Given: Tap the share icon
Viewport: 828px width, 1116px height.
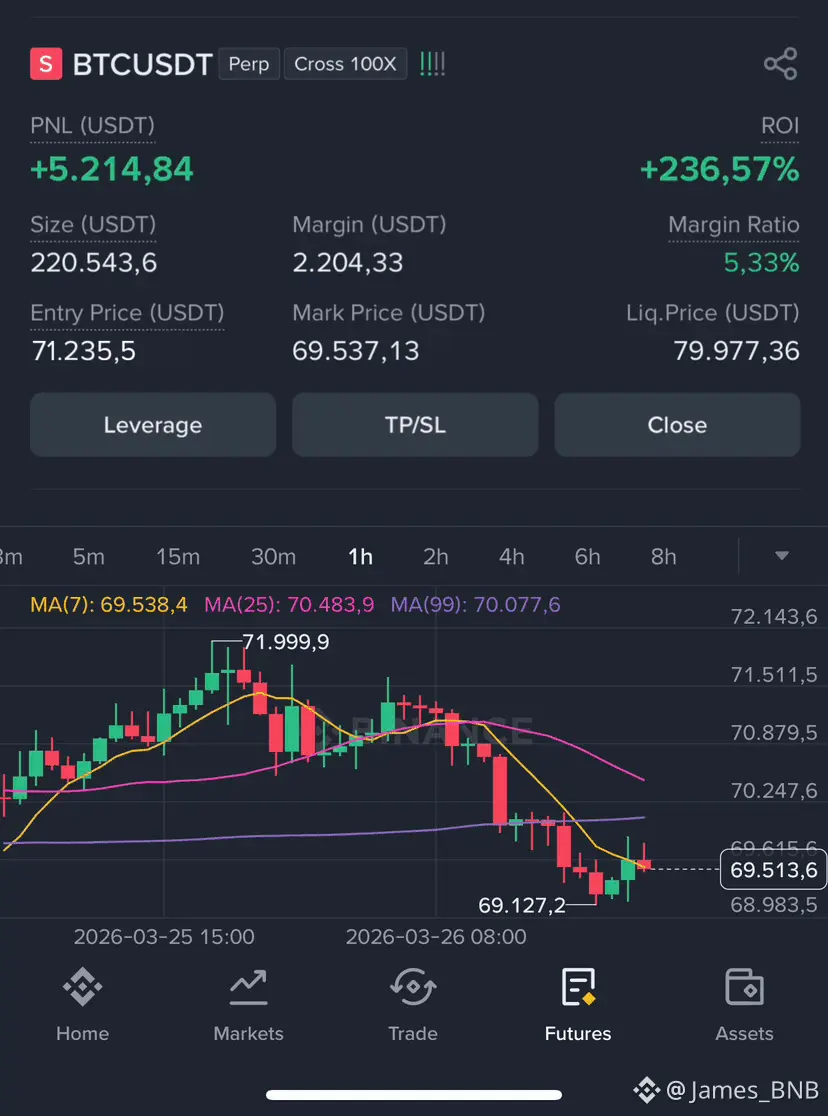Looking at the screenshot, I should point(780,64).
